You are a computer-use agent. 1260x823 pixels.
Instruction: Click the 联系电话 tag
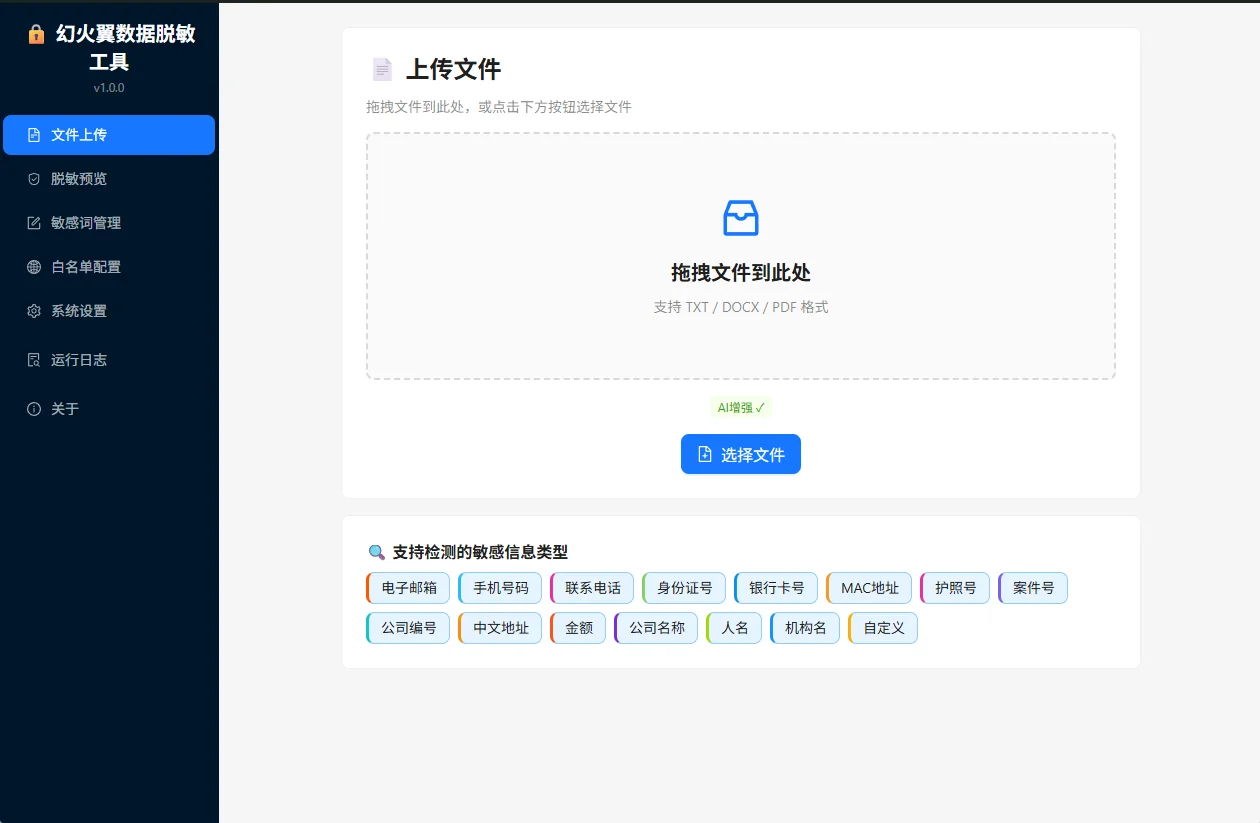click(592, 588)
